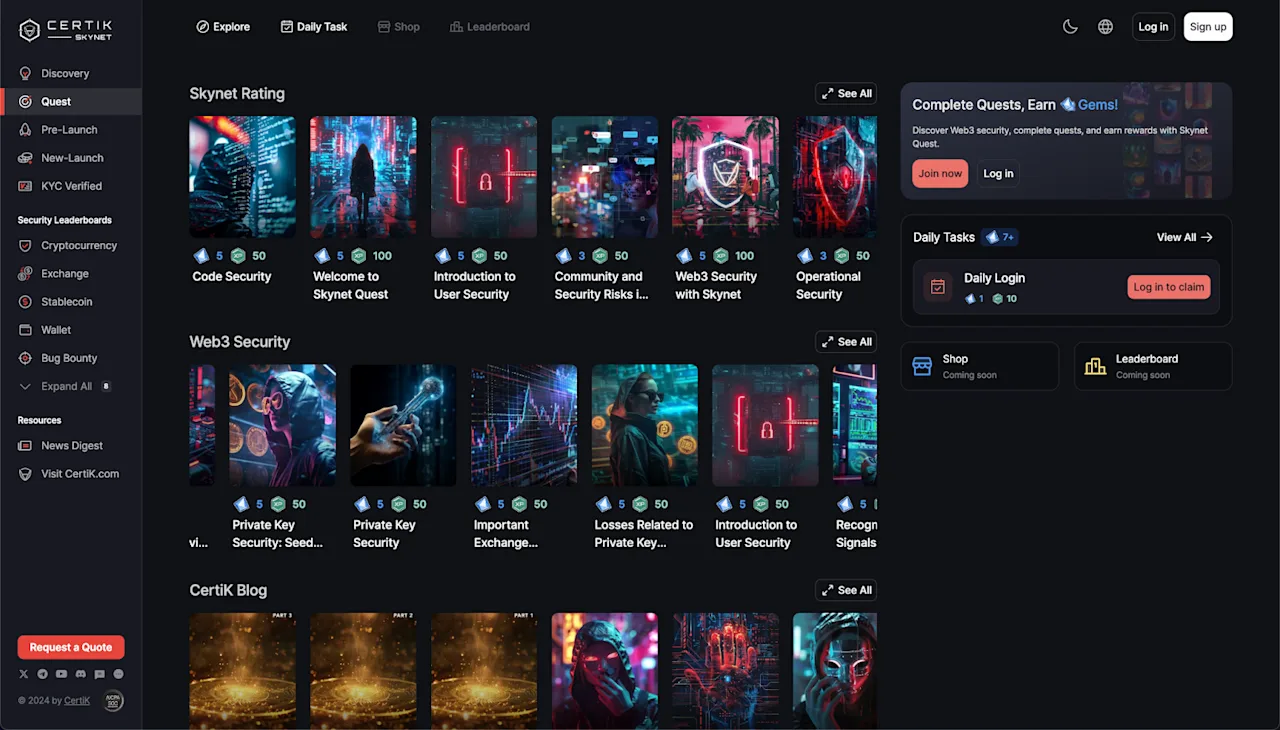The image size is (1280, 730).
Task: Toggle dark mode with the moon icon
Action: (1070, 27)
